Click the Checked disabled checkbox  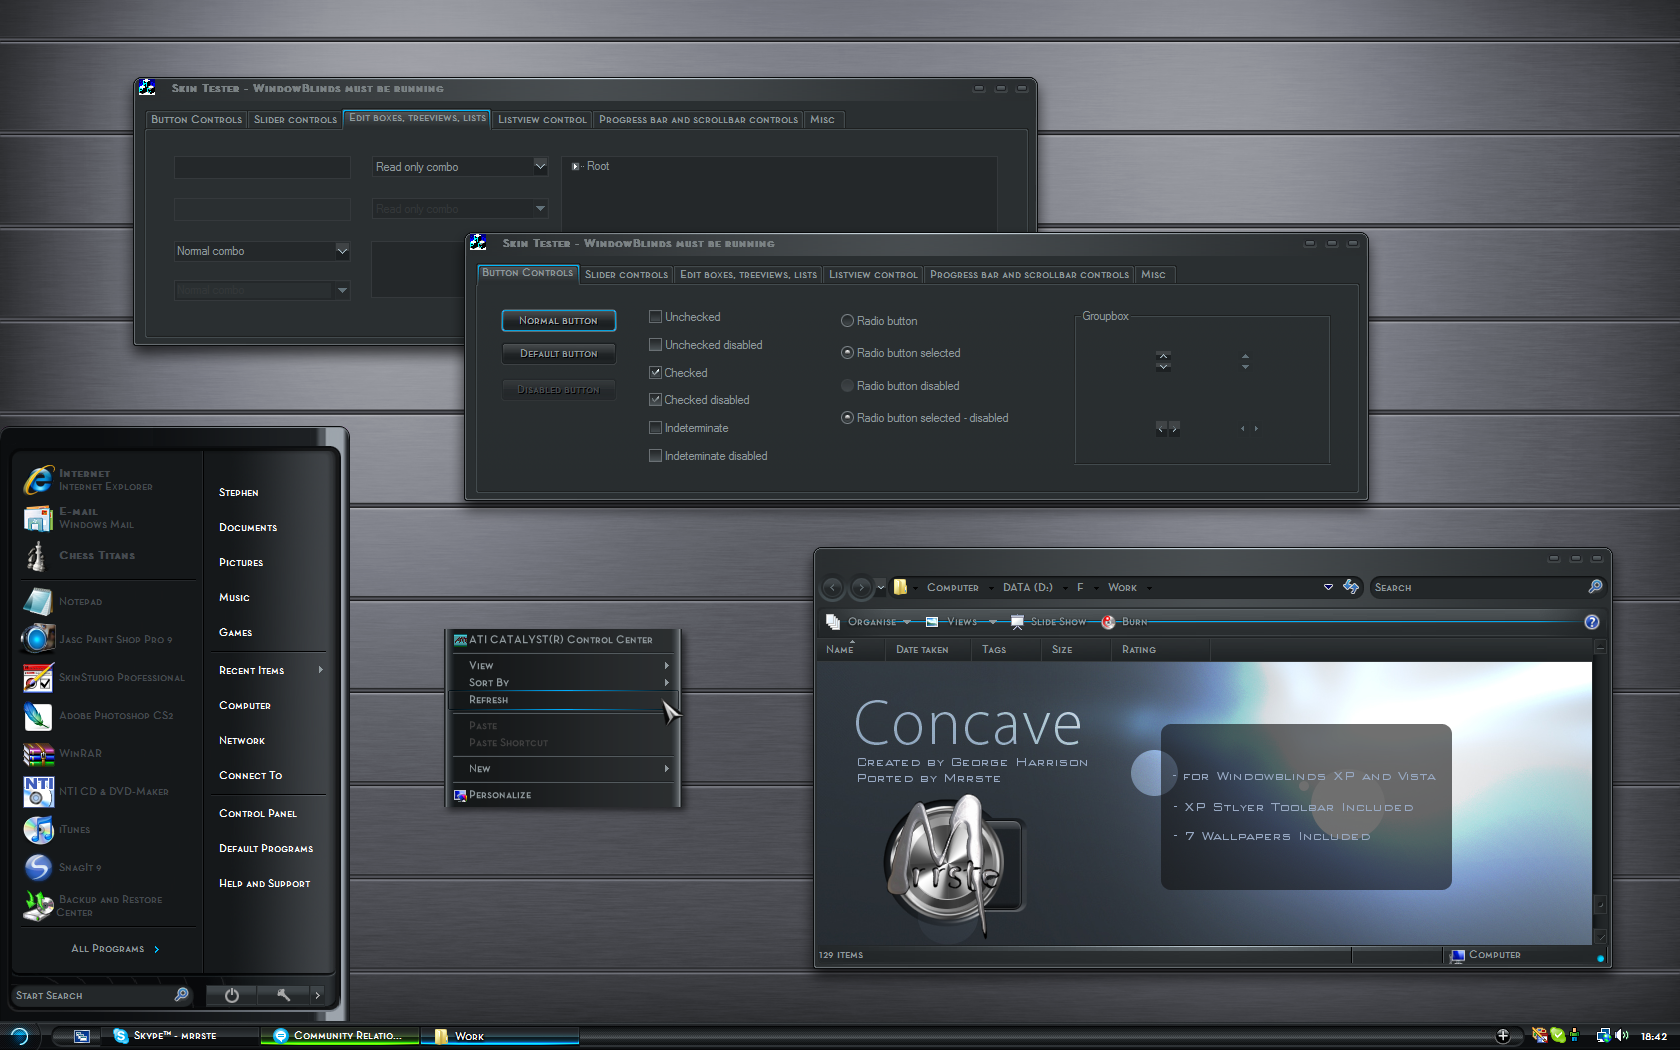(656, 400)
